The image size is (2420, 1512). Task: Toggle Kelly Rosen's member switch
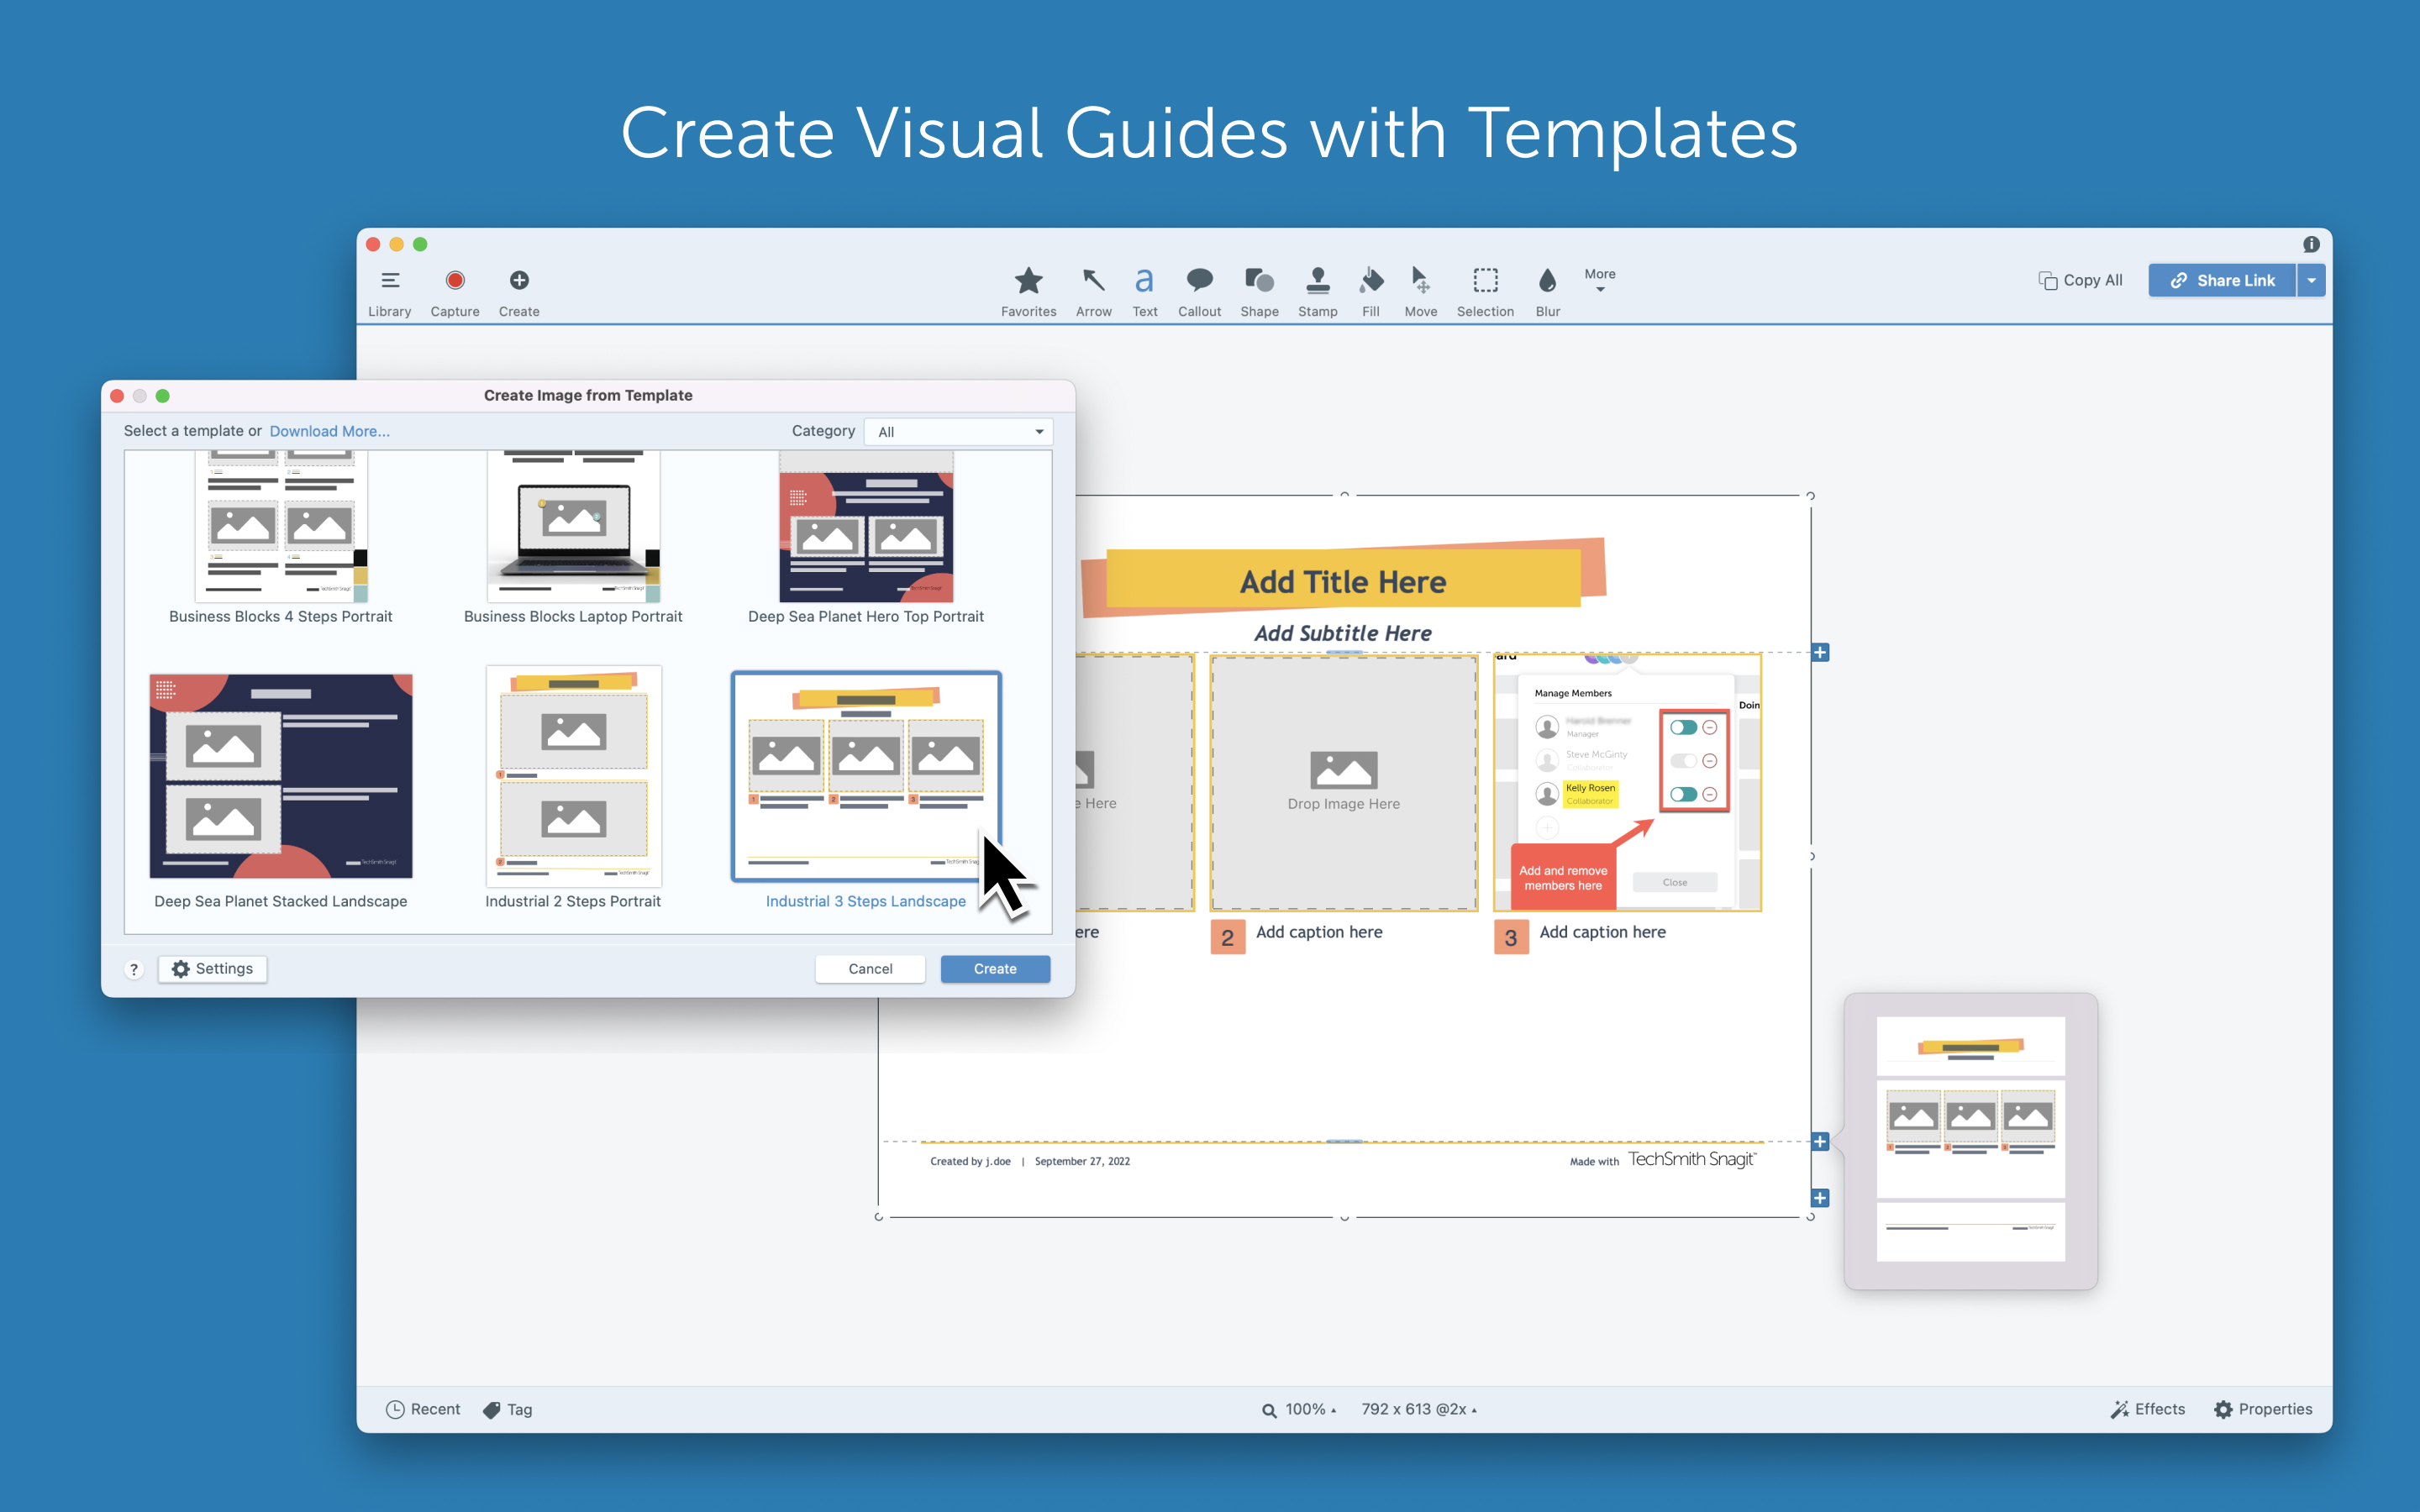coord(1683,794)
